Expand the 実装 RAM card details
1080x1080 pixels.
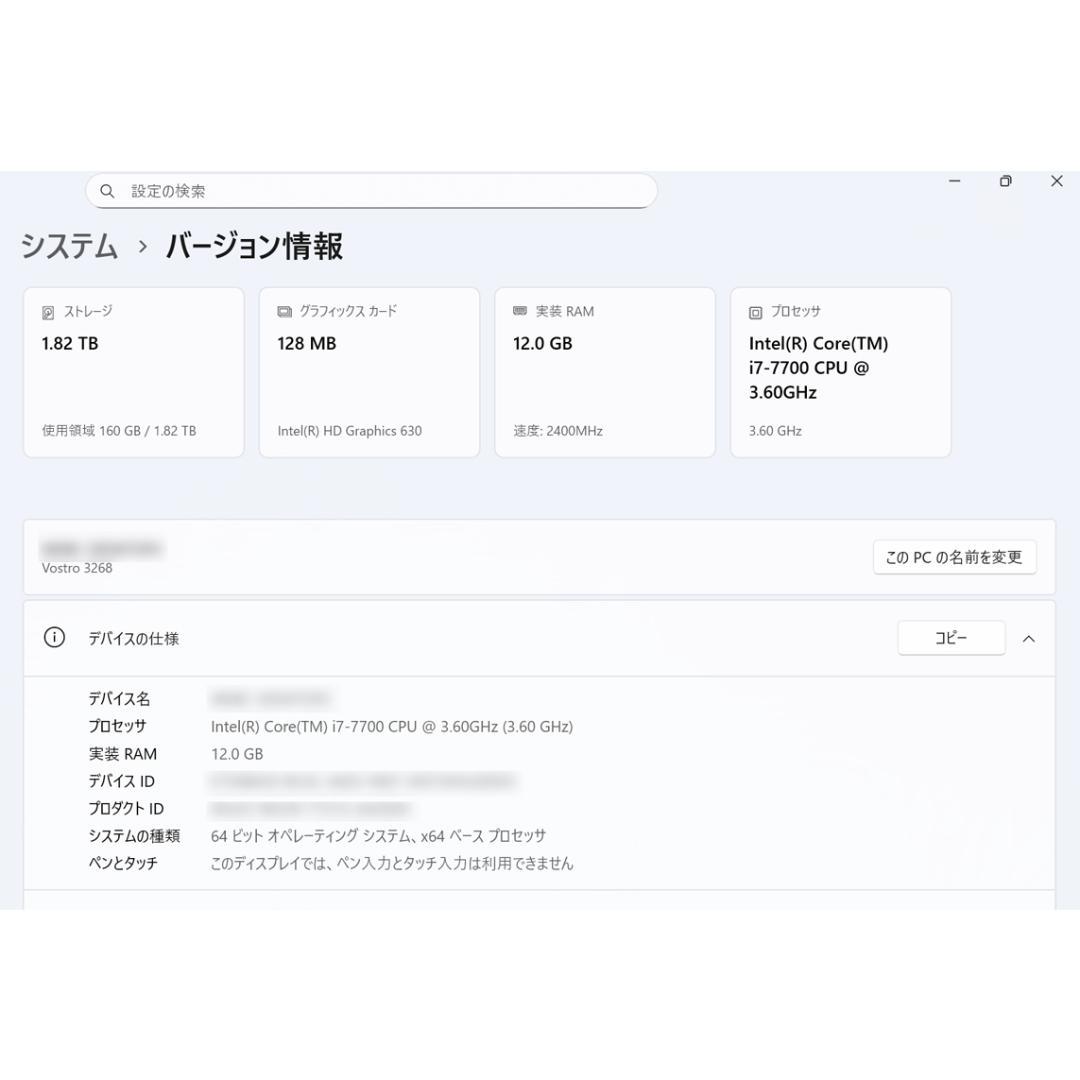[x=604, y=372]
